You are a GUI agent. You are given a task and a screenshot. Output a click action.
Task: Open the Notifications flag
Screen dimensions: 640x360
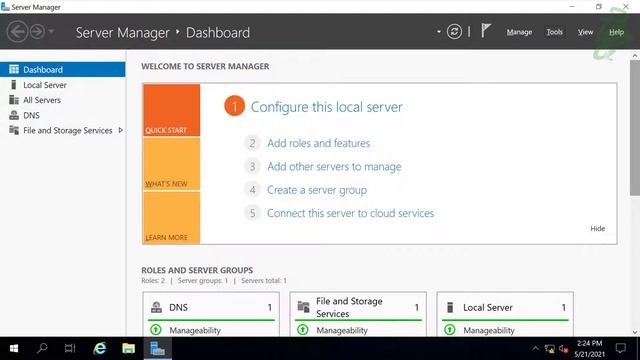(485, 31)
